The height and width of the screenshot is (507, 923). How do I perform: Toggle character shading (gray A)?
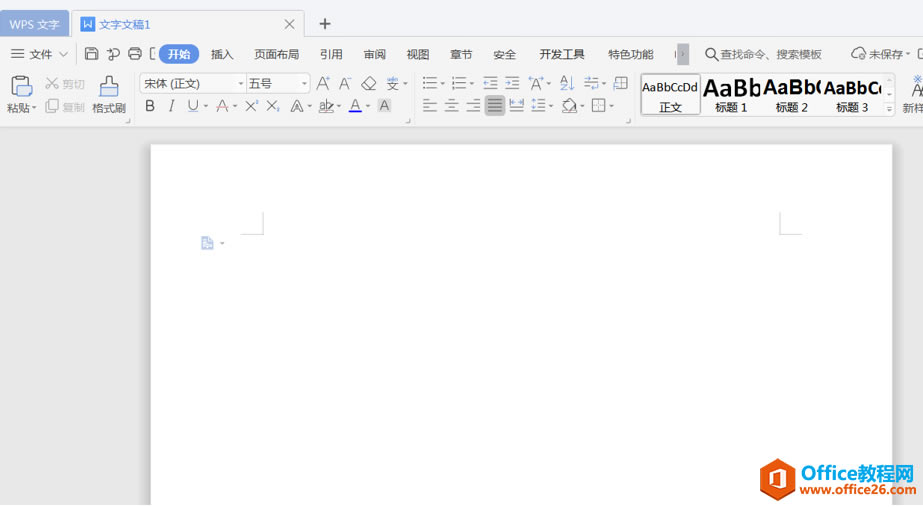tap(384, 106)
